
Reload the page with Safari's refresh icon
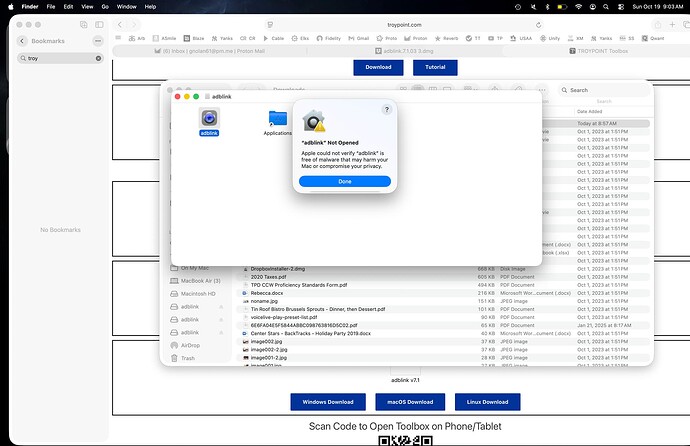click(538, 25)
